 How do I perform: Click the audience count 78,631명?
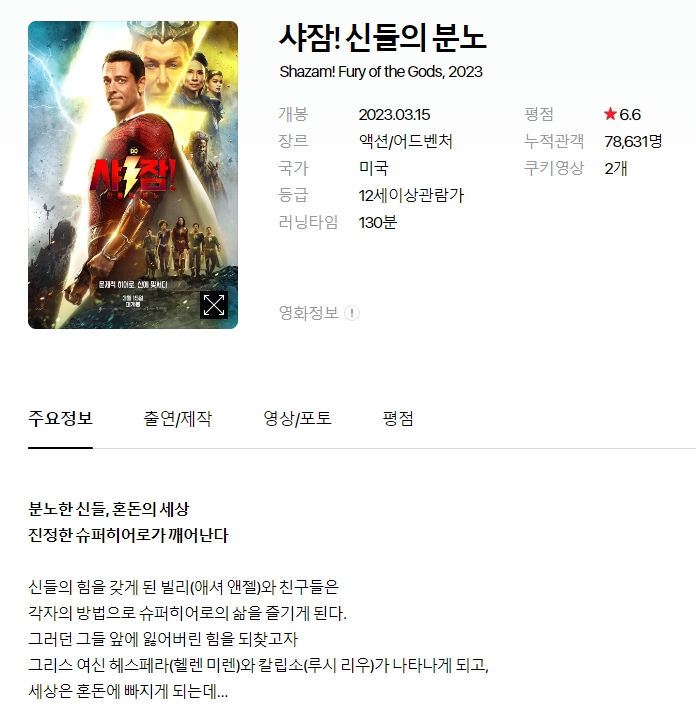click(x=633, y=141)
